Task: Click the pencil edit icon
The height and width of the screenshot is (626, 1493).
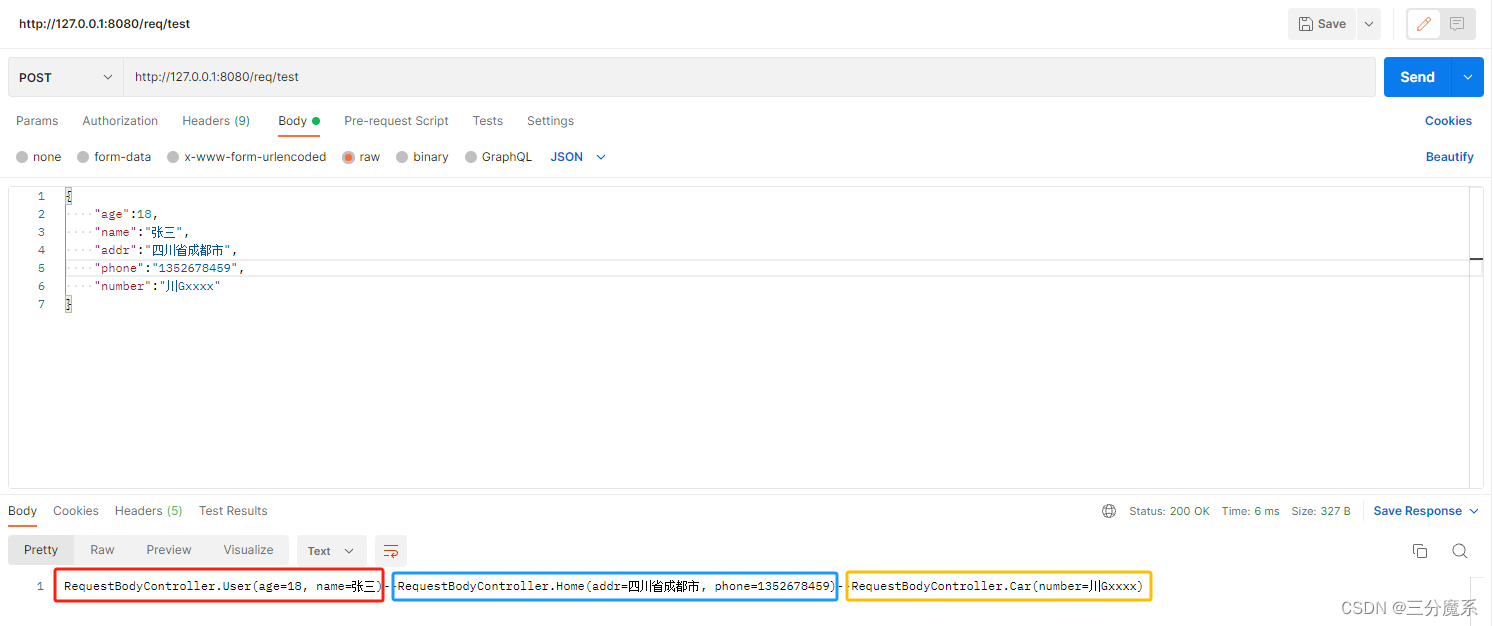Action: point(1424,24)
